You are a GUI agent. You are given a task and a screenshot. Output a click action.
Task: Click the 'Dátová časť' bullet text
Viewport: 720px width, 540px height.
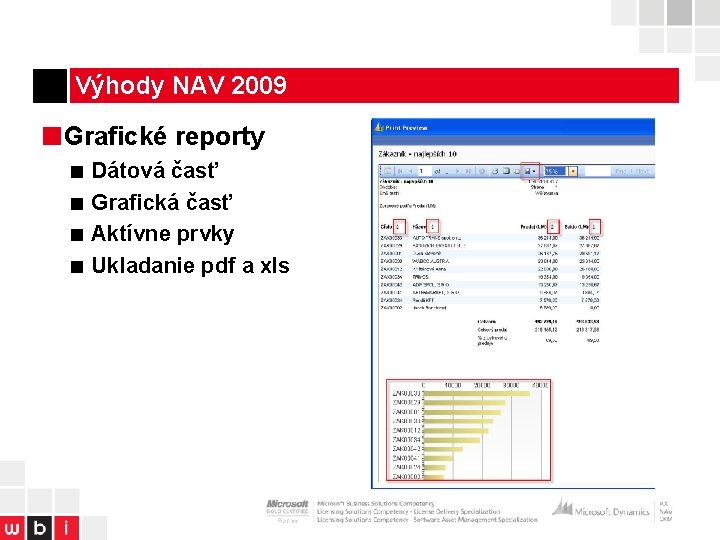[155, 170]
